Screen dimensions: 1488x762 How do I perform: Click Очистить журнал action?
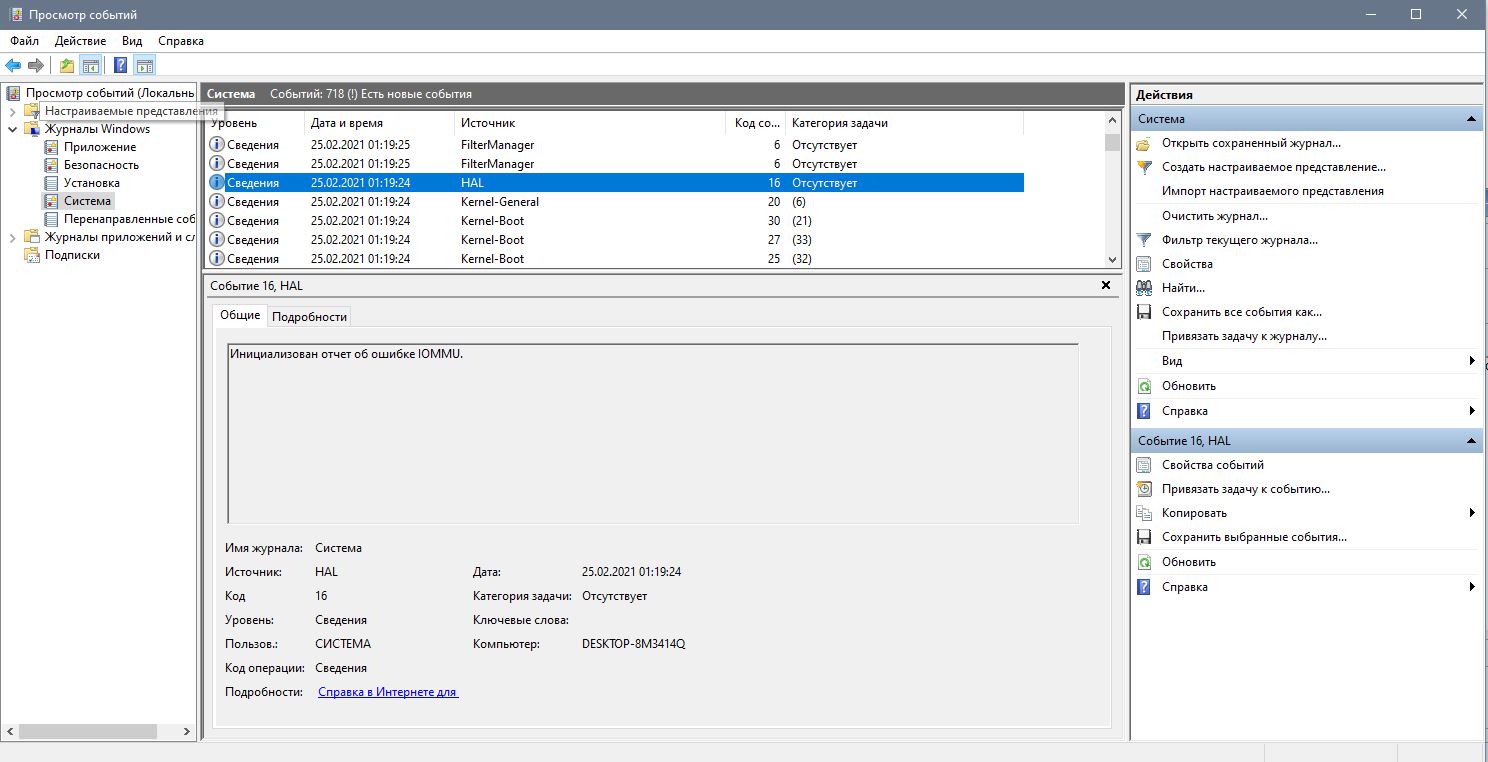point(1214,216)
